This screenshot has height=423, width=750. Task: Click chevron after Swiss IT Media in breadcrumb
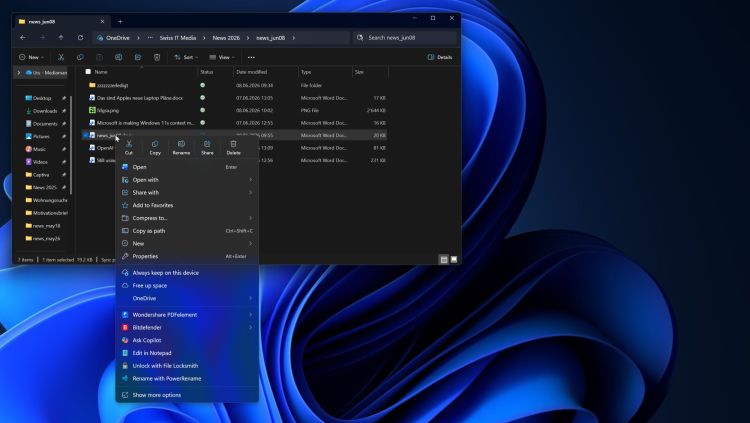coord(204,37)
